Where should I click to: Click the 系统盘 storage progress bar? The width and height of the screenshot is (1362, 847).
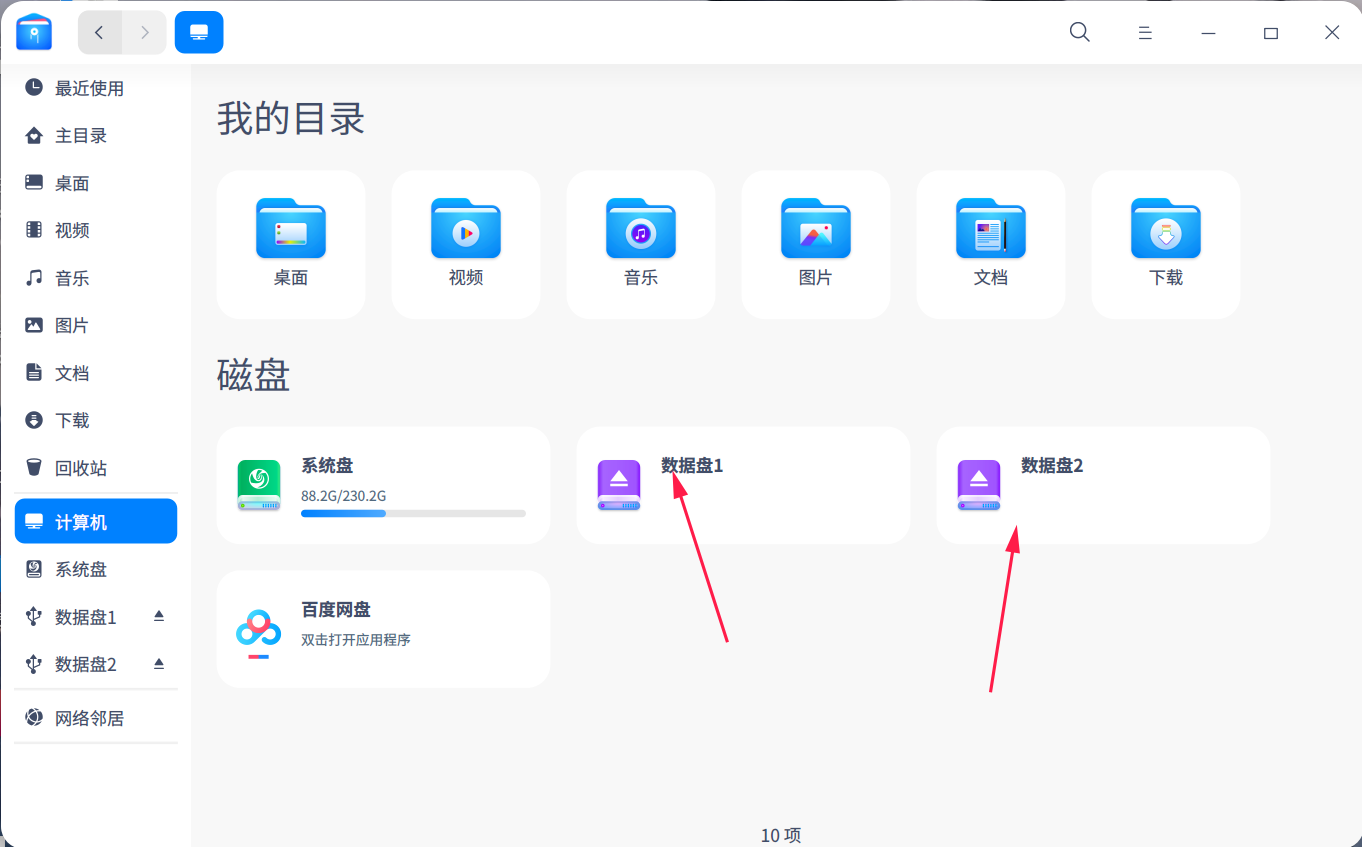(413, 513)
